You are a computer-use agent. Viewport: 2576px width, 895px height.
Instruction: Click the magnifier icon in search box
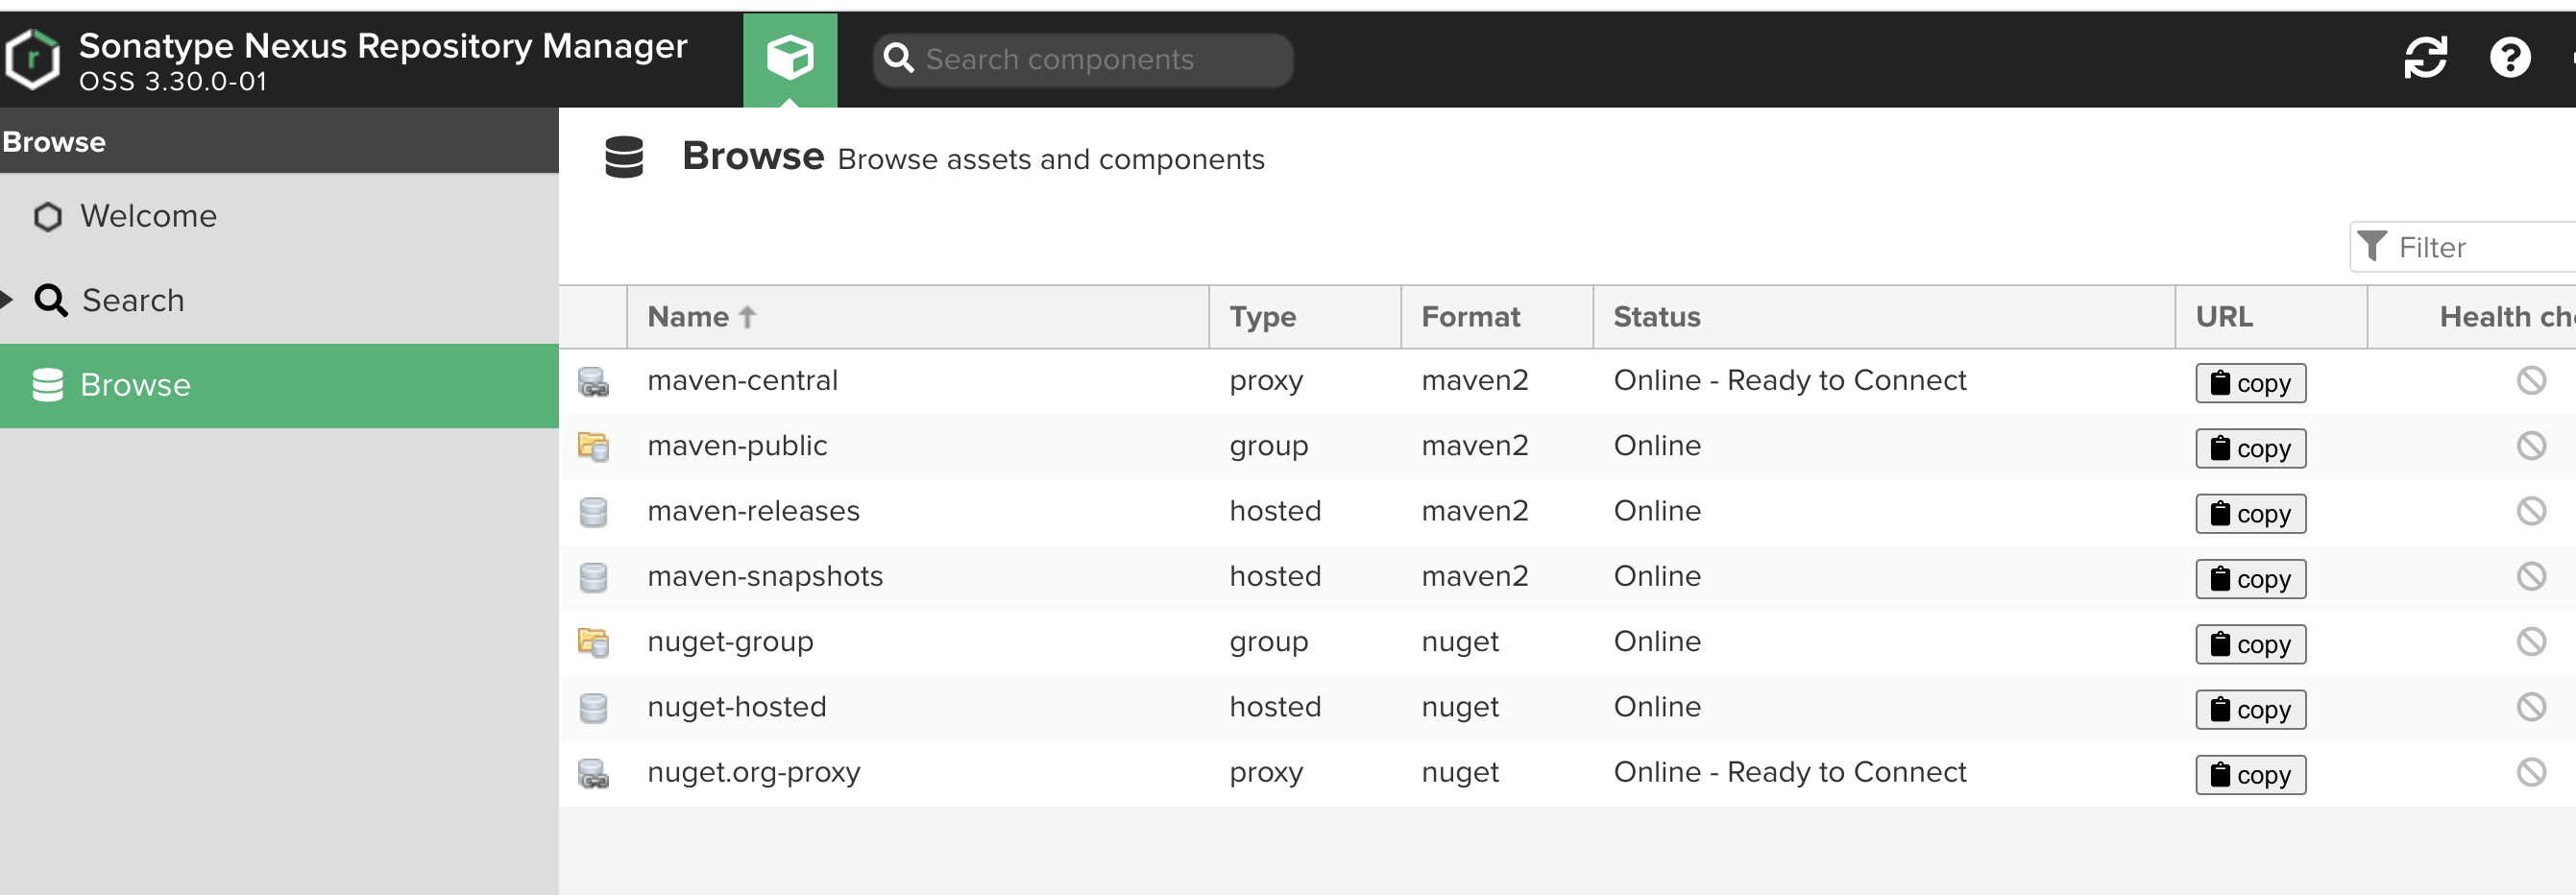898,59
